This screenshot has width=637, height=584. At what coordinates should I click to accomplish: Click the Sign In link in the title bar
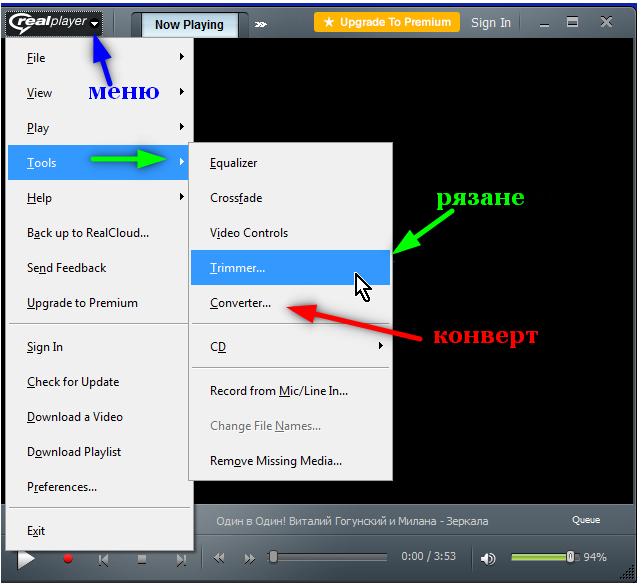coord(491,22)
